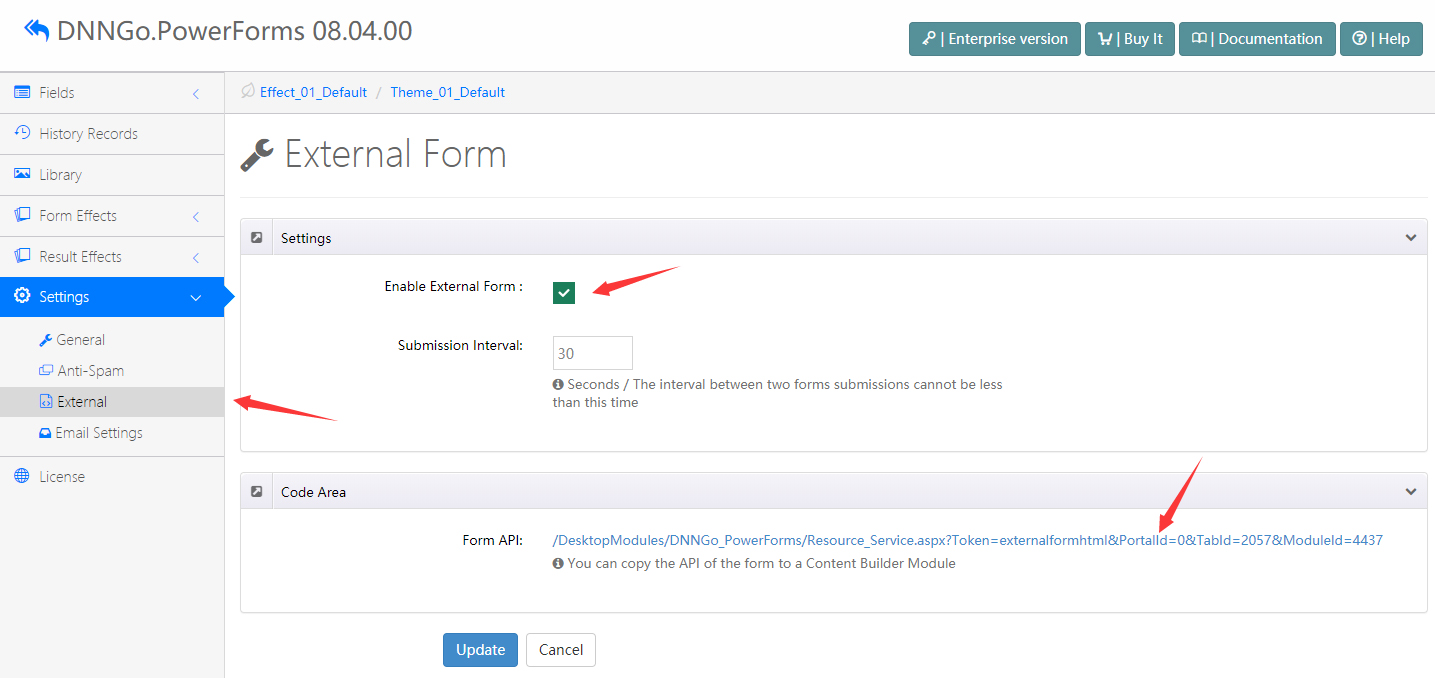
Task: Open the Theme_01_Default breadcrumb
Action: 447,92
